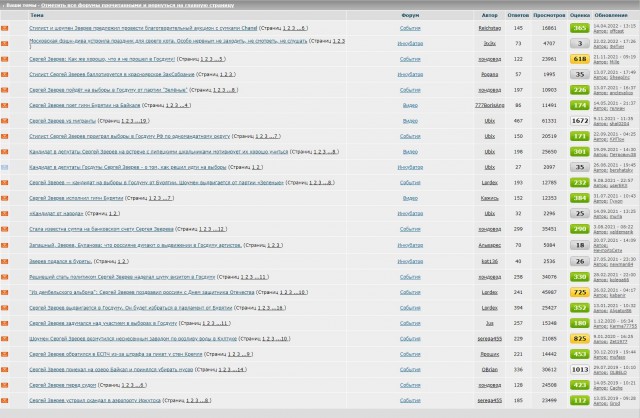Click envelope icon beside 'Сергей Зверев перед судом'
Viewport: 640px width, 418px height.
coord(4,385)
